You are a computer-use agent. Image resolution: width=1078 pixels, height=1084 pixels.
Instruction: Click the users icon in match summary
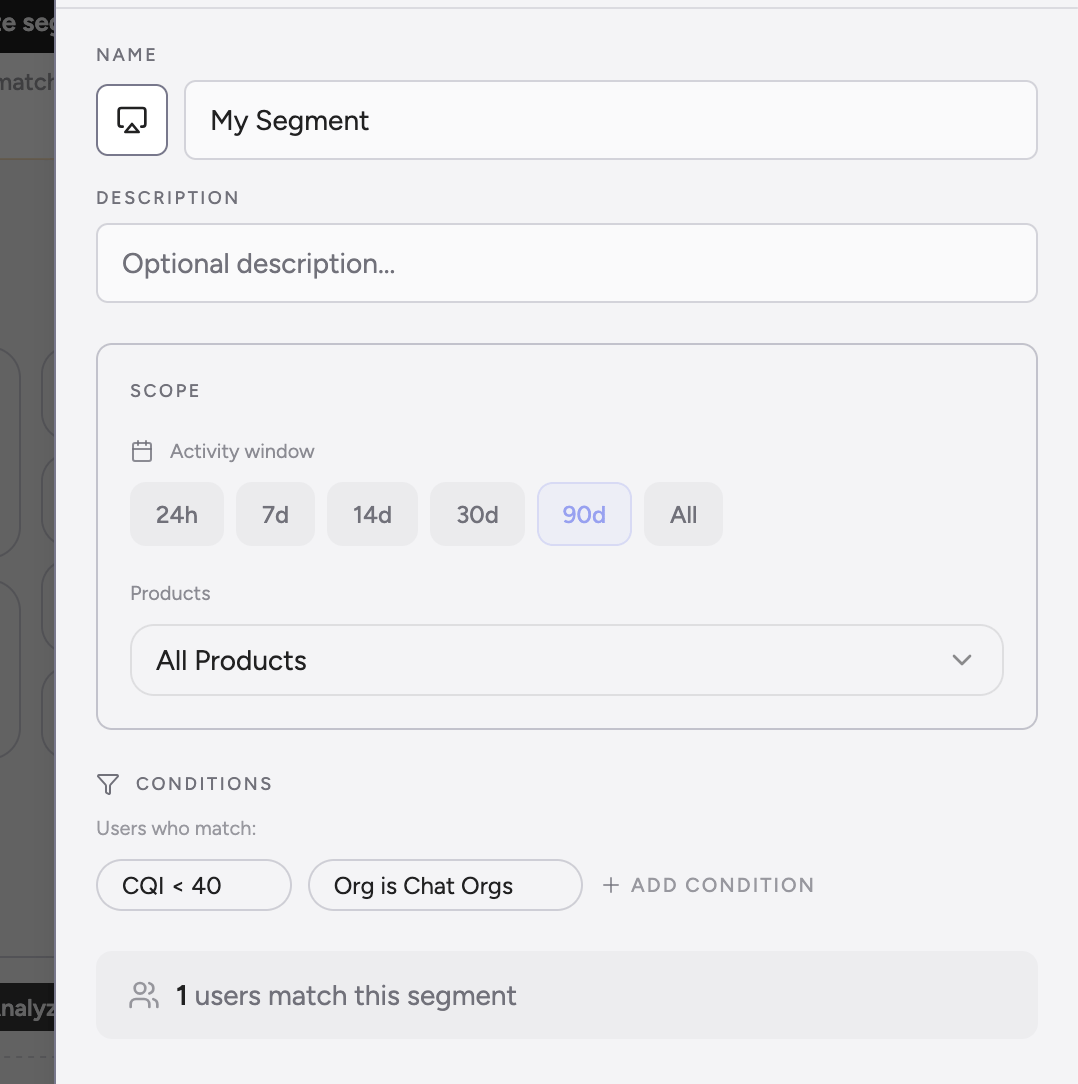(x=144, y=996)
